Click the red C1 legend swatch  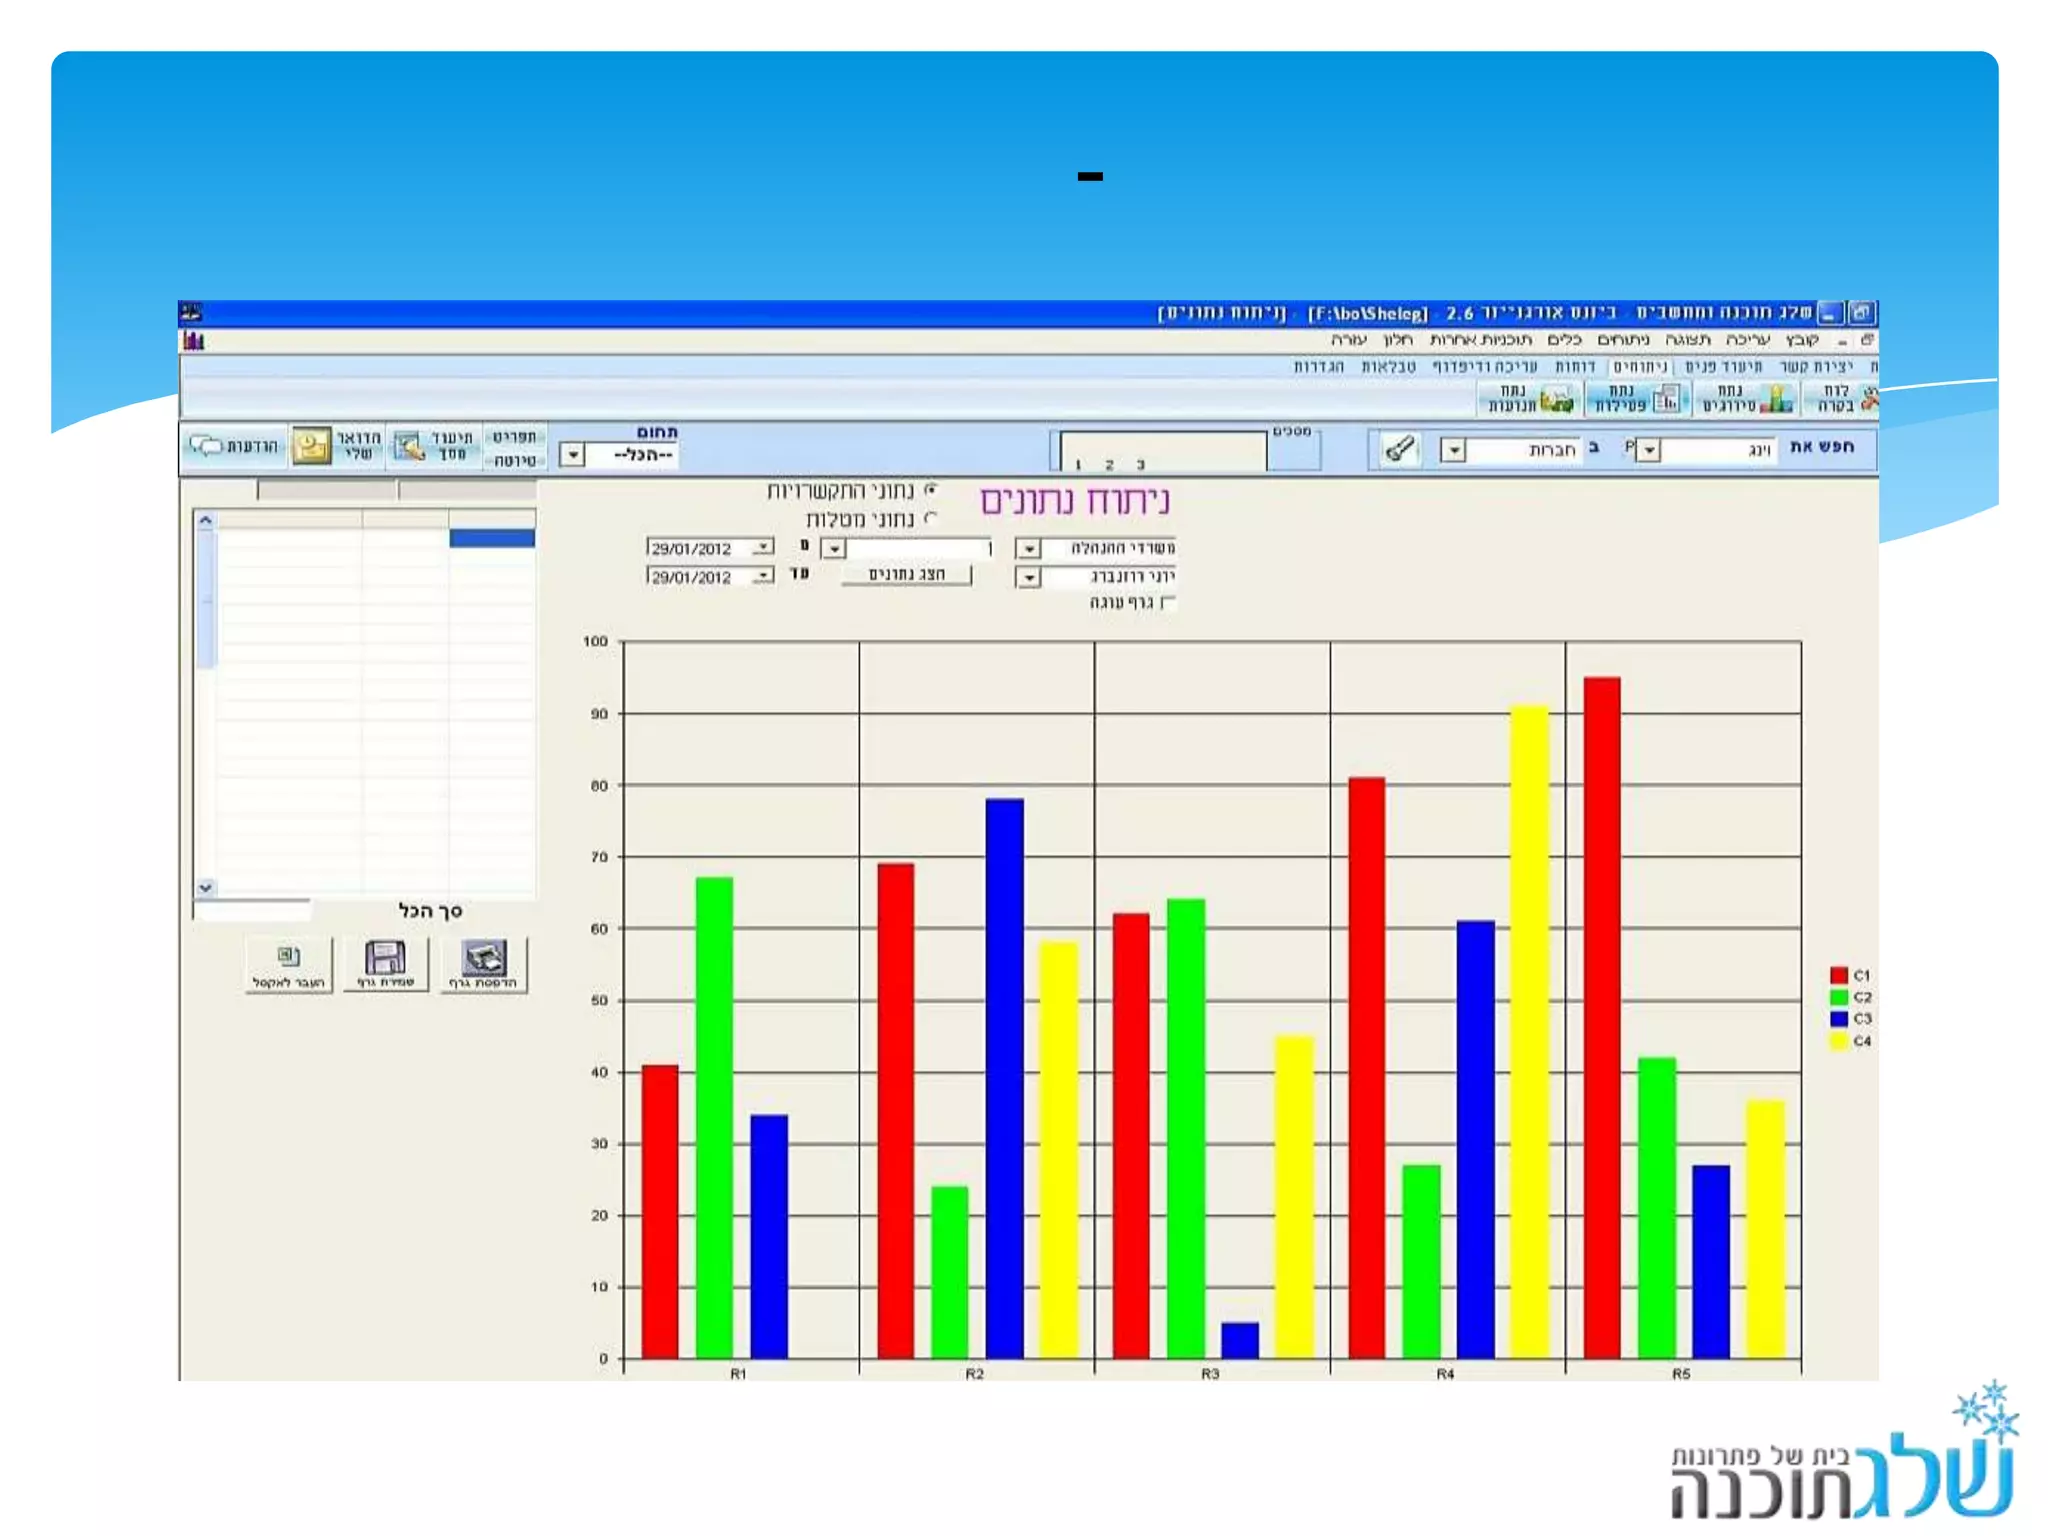(x=1838, y=975)
